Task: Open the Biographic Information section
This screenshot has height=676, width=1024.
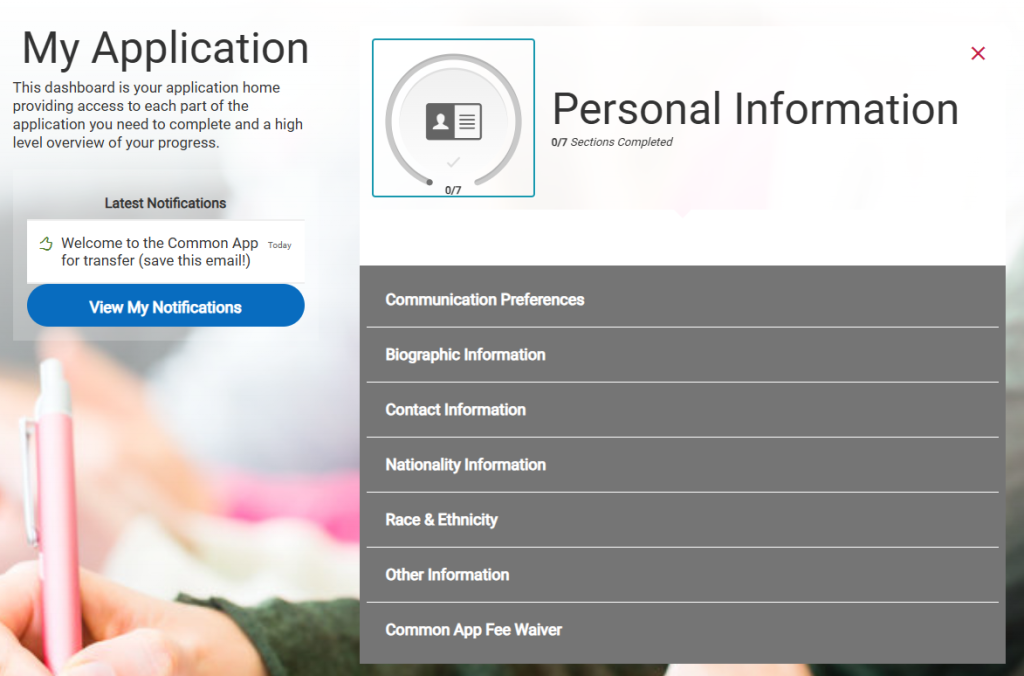Action: (x=465, y=355)
